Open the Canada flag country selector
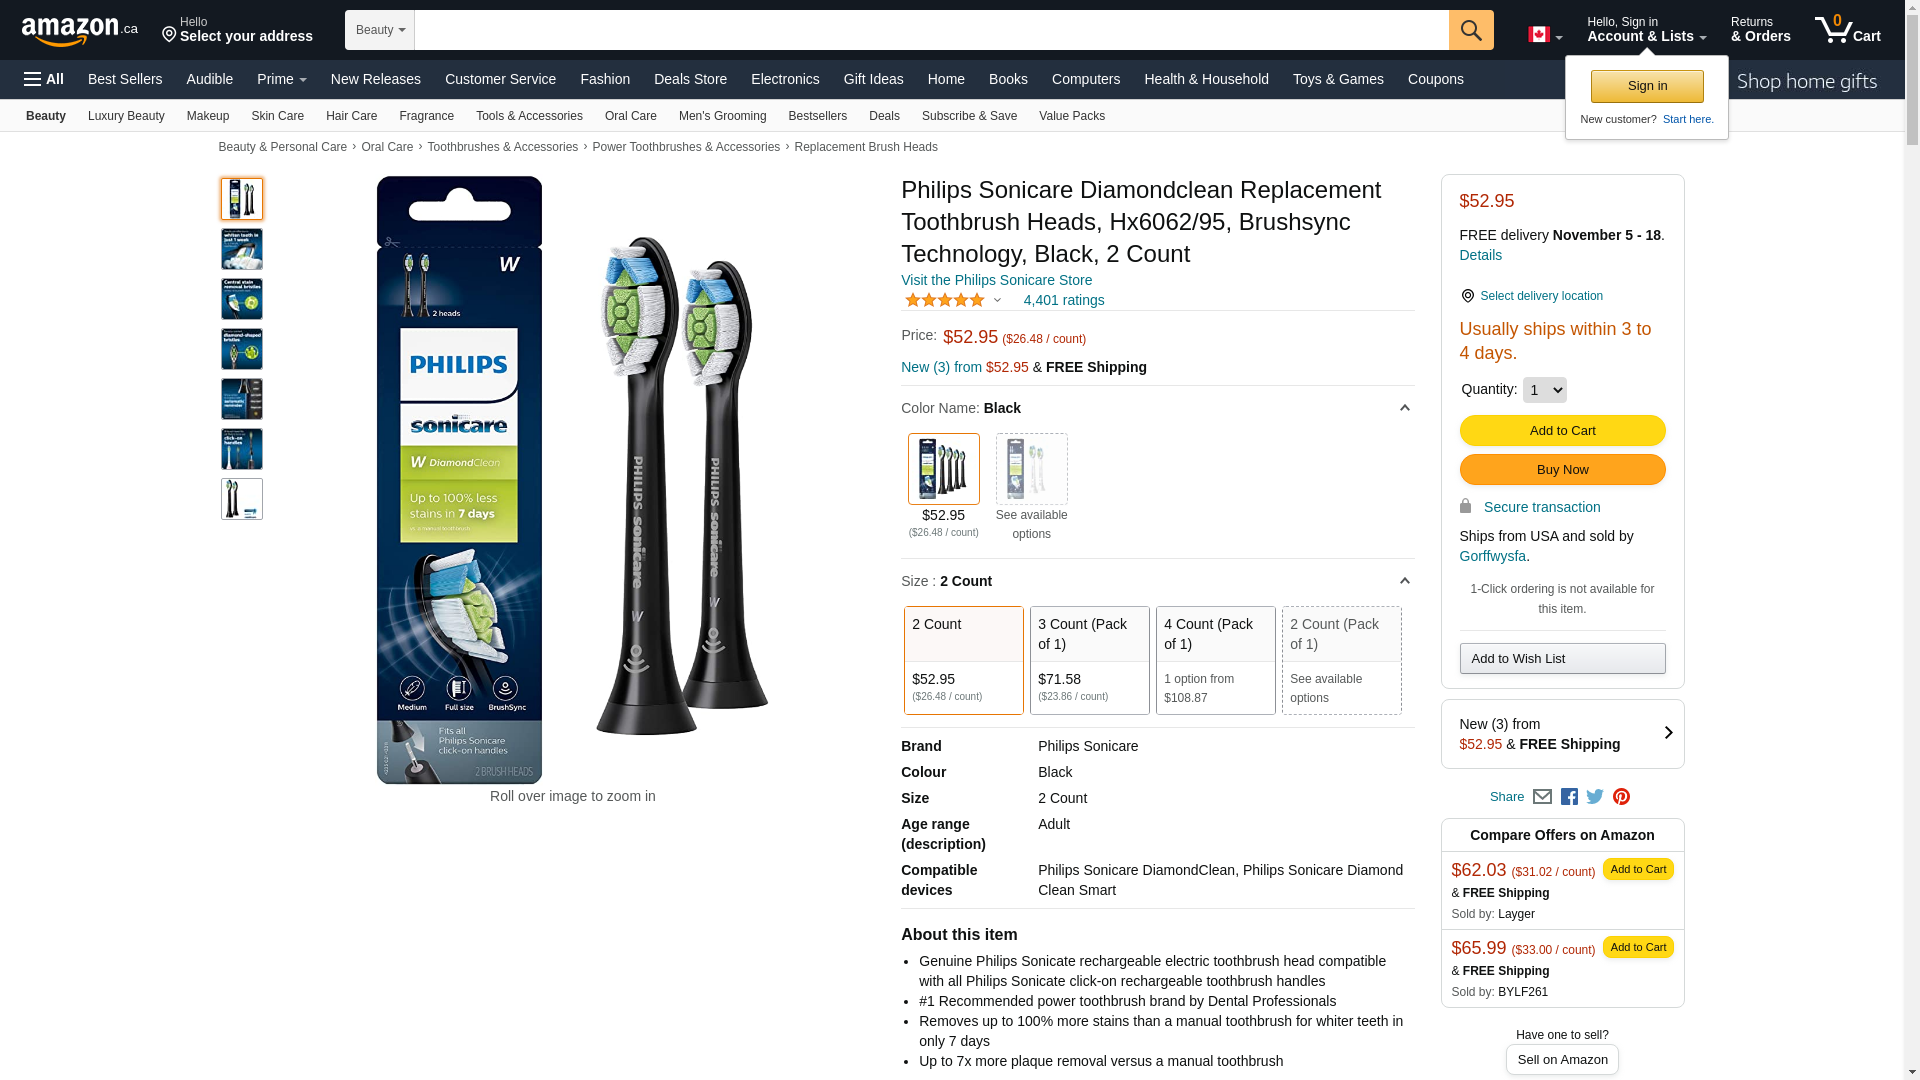Image resolution: width=1920 pixels, height=1080 pixels. tap(1545, 35)
